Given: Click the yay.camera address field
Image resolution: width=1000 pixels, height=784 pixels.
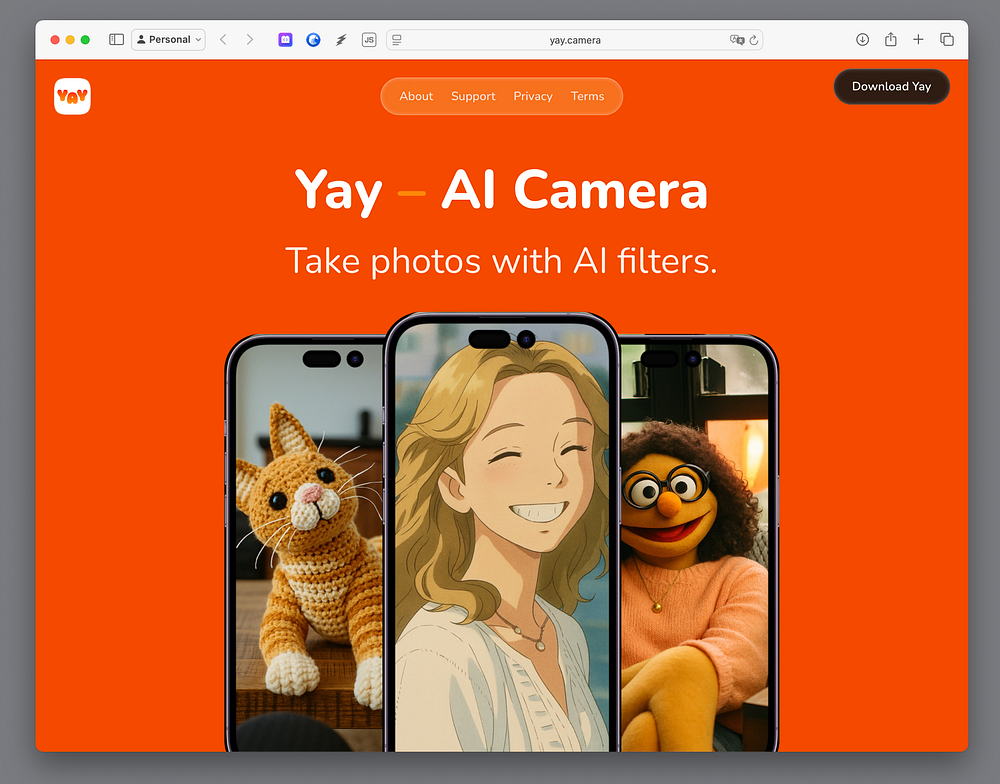Looking at the screenshot, I should (x=575, y=40).
